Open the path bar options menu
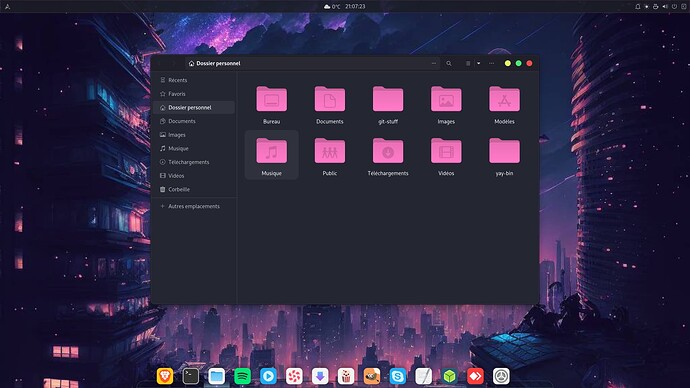Viewport: 690px width, 388px height. pyautogui.click(x=433, y=63)
